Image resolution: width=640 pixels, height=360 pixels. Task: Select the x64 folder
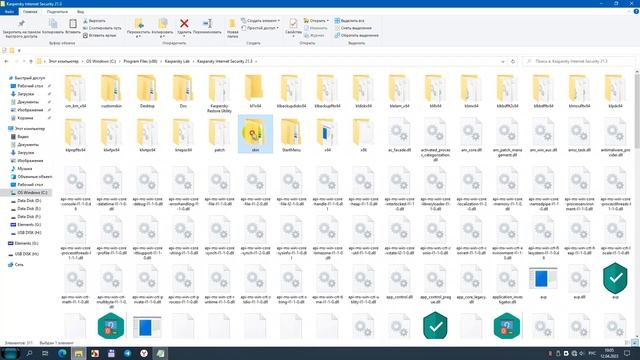tap(327, 135)
